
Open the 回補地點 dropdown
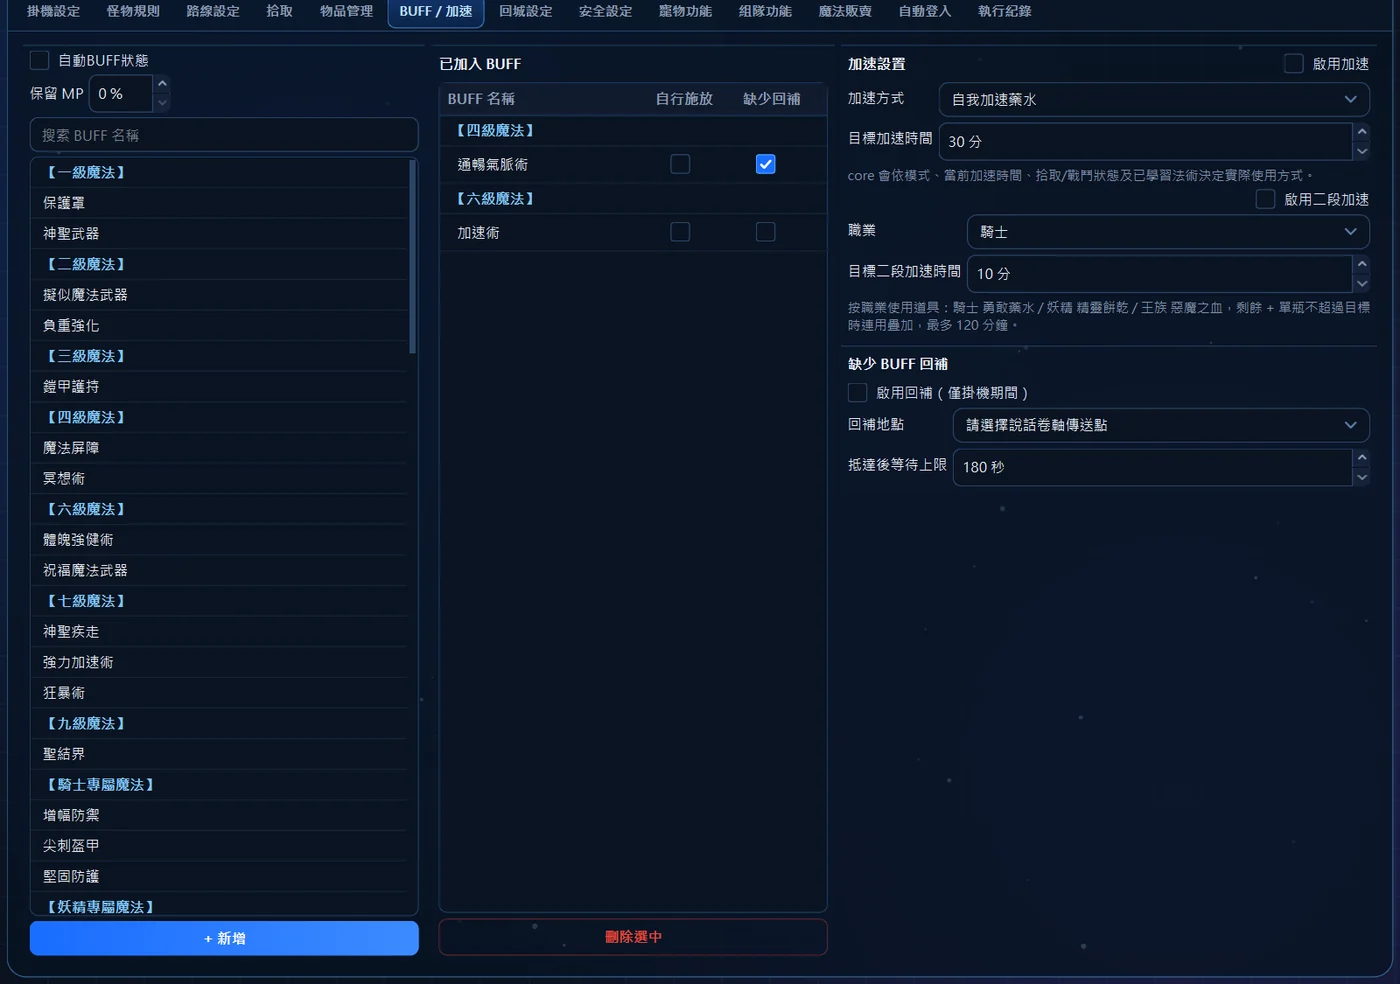(1161, 425)
